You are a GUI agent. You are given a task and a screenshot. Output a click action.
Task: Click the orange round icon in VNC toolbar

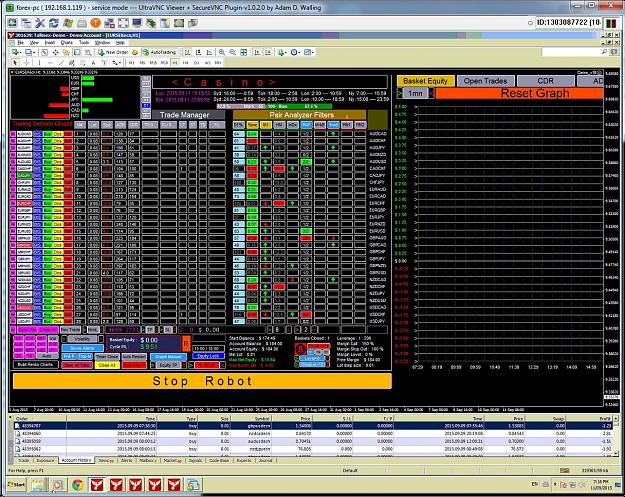coord(95,23)
